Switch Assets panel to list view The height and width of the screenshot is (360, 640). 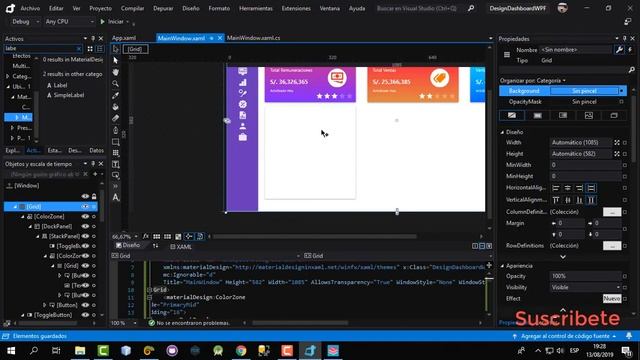[100, 49]
